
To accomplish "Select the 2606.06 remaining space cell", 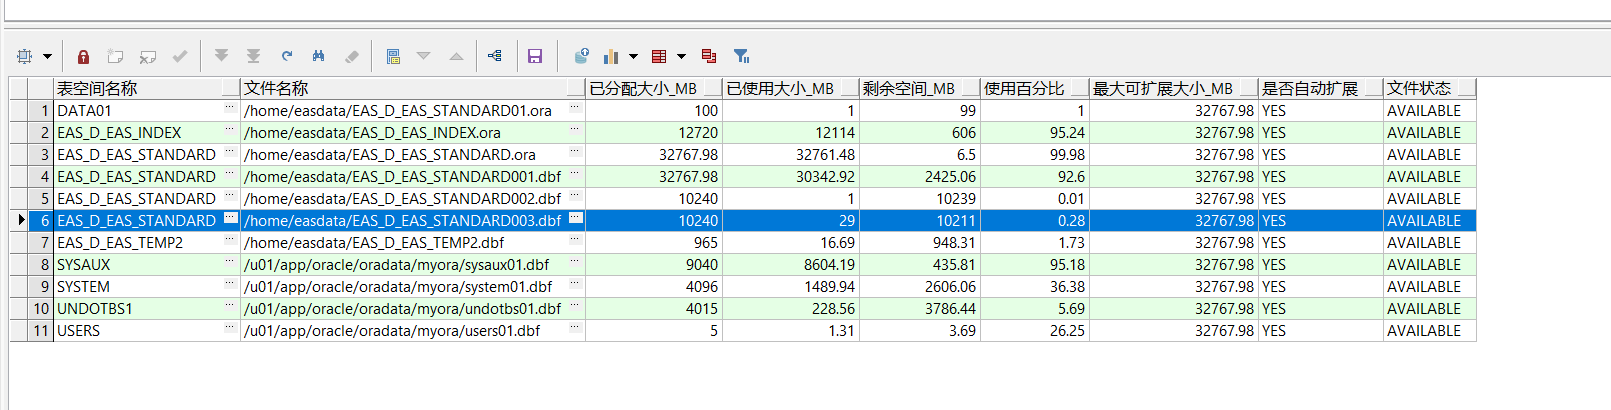I will [920, 286].
